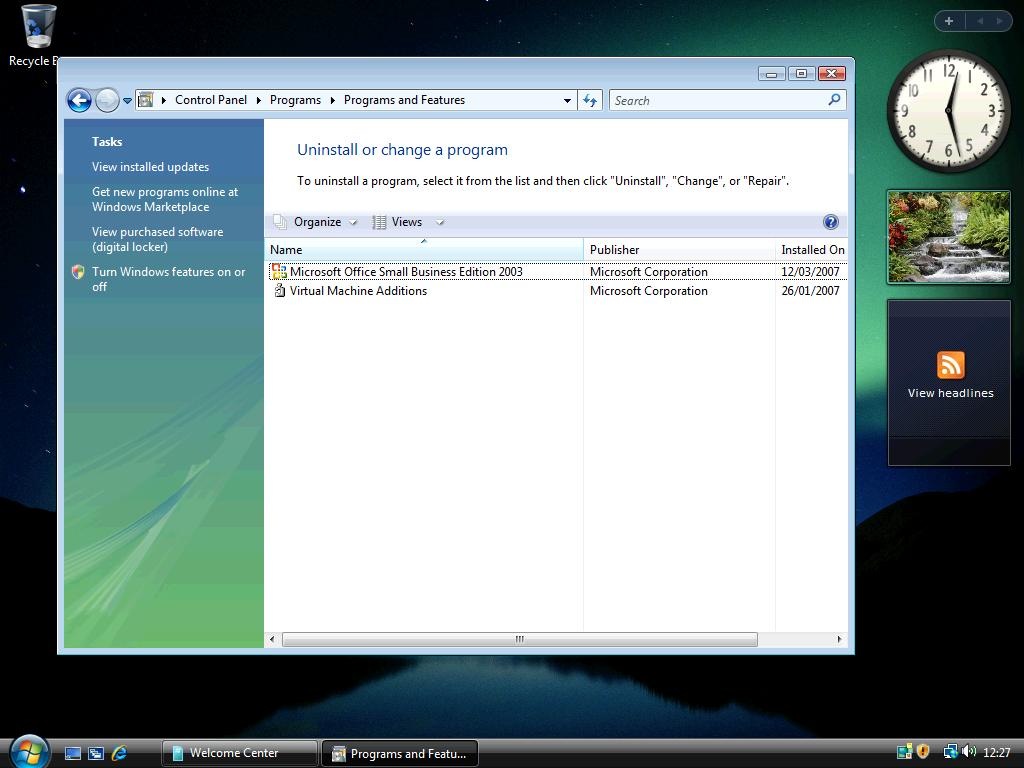Click inside the Search input box

[718, 101]
